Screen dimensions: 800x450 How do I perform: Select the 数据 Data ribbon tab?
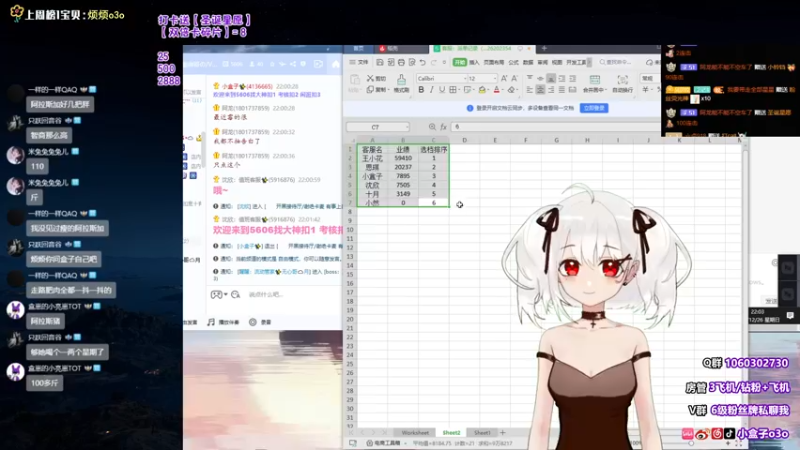tap(528, 62)
